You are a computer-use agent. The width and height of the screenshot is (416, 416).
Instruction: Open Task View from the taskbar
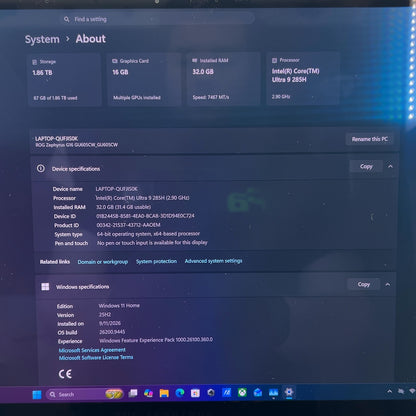coord(133,394)
